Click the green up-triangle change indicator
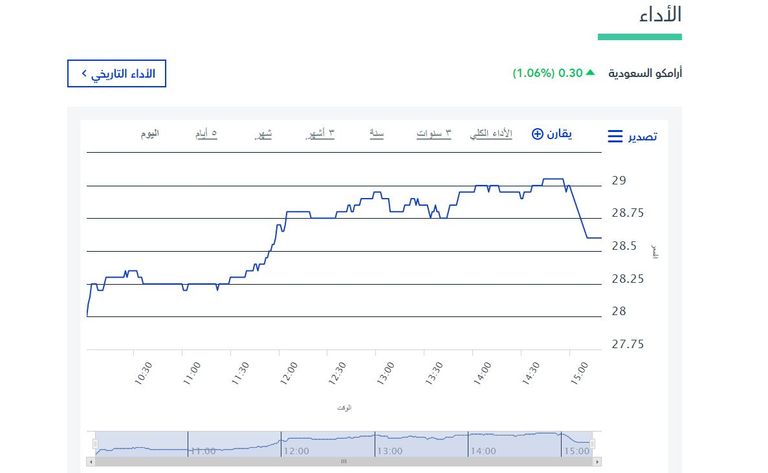This screenshot has height=473, width=768. pyautogui.click(x=590, y=73)
